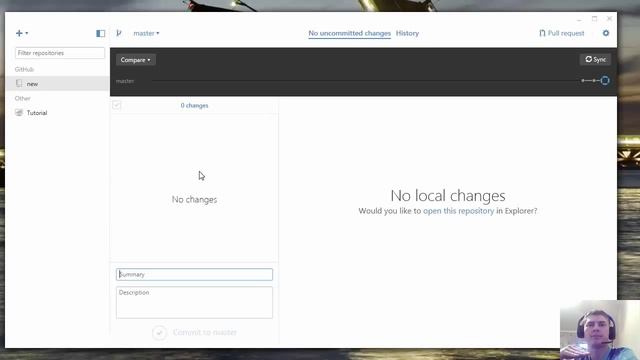Sync the repository with remote
640x360 pixels.
[x=595, y=60]
